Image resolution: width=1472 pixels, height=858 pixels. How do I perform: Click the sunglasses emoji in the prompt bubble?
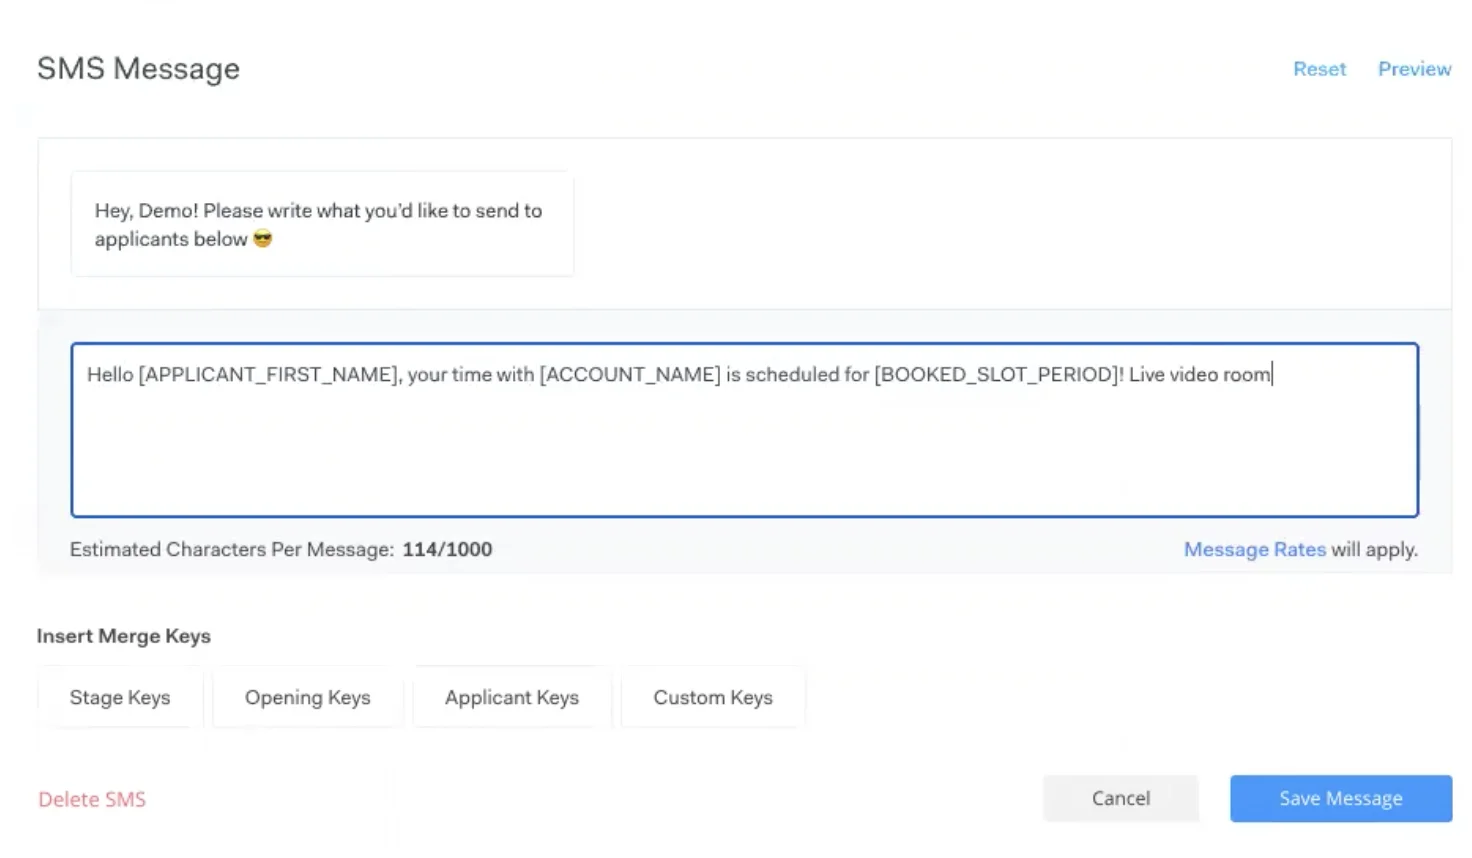point(263,239)
